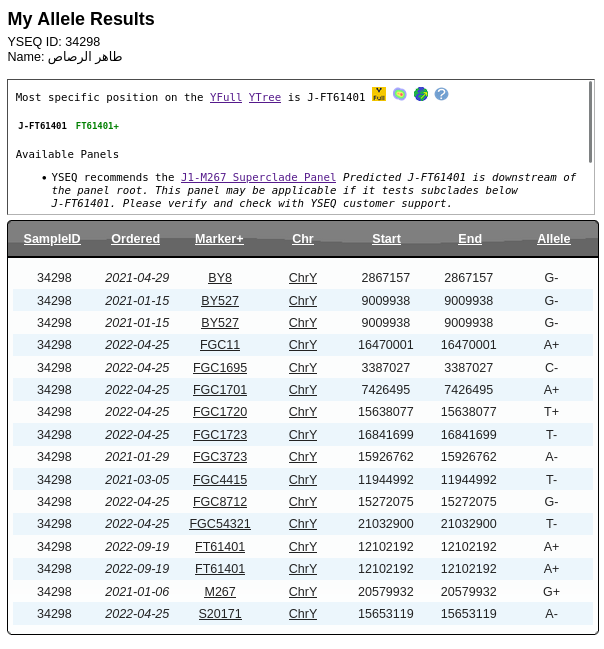Image resolution: width=604 pixels, height=649 pixels.
Task: Click ChrY link in the S20171 row
Action: [x=303, y=614]
